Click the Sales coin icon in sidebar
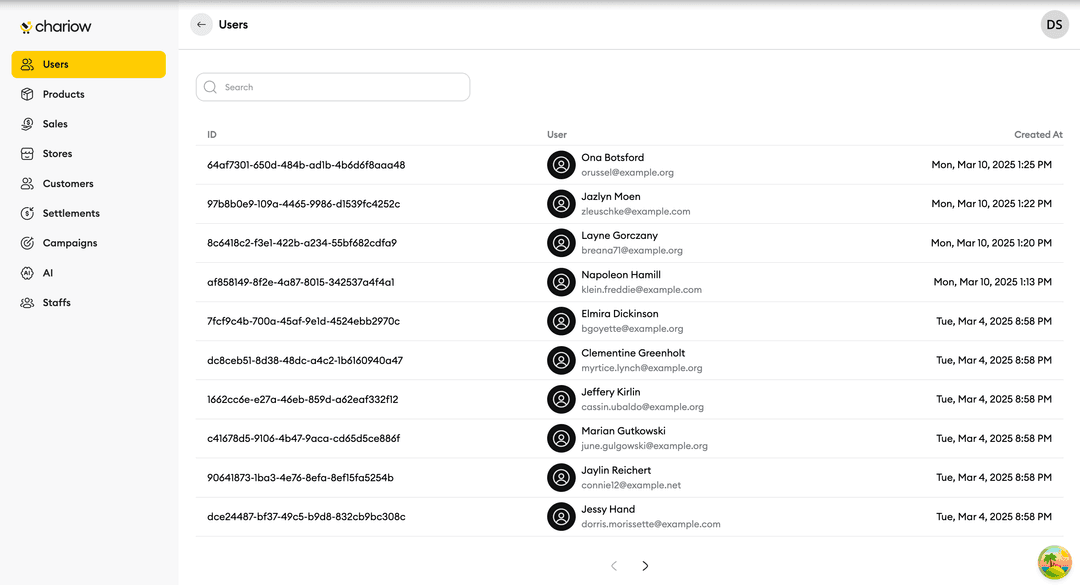The height and width of the screenshot is (585, 1080). coord(27,124)
